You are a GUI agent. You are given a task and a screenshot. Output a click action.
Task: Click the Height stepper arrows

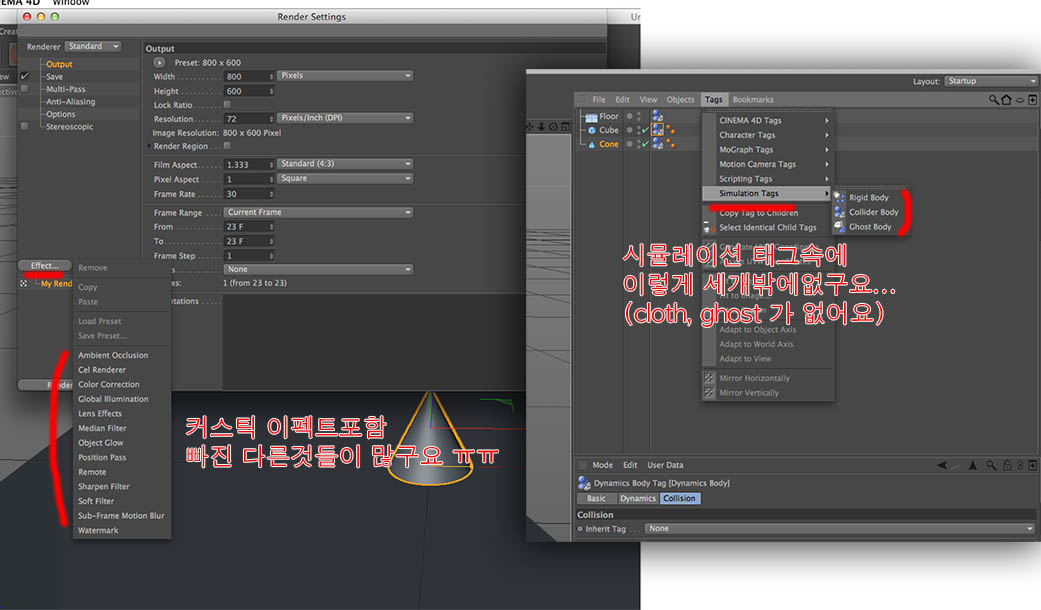pos(271,91)
